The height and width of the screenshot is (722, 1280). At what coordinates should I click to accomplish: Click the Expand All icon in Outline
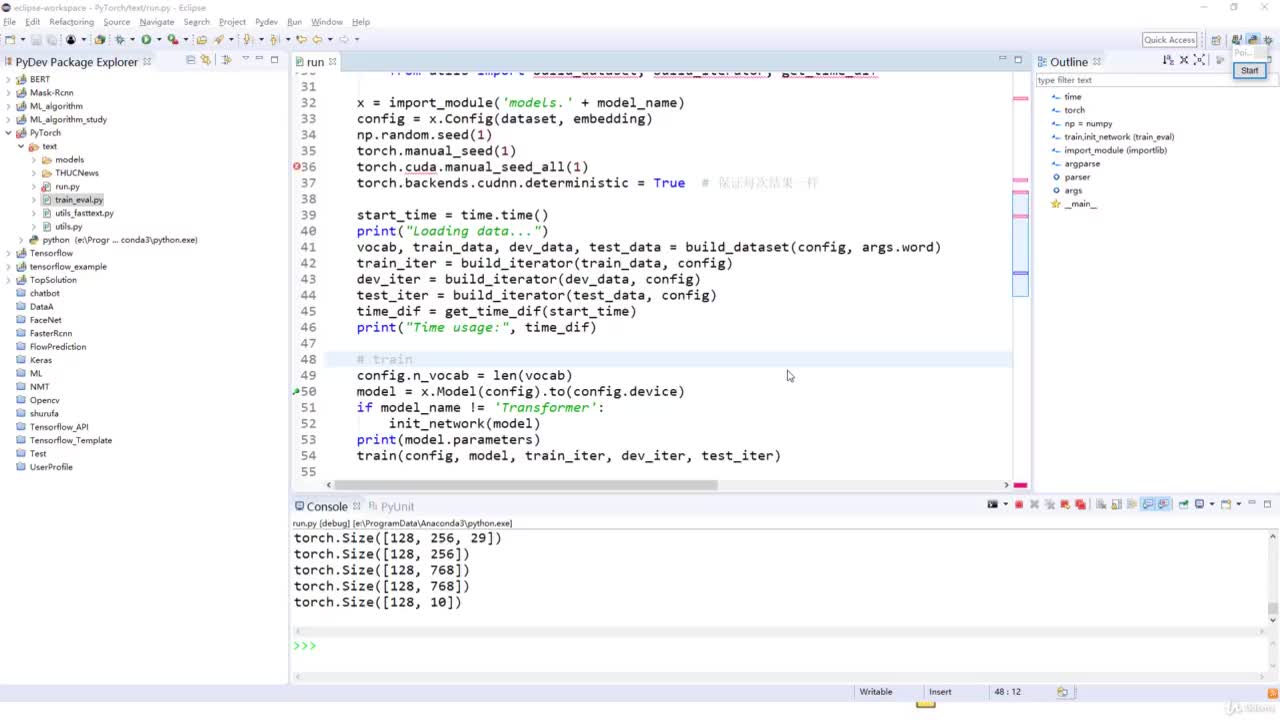(1199, 60)
